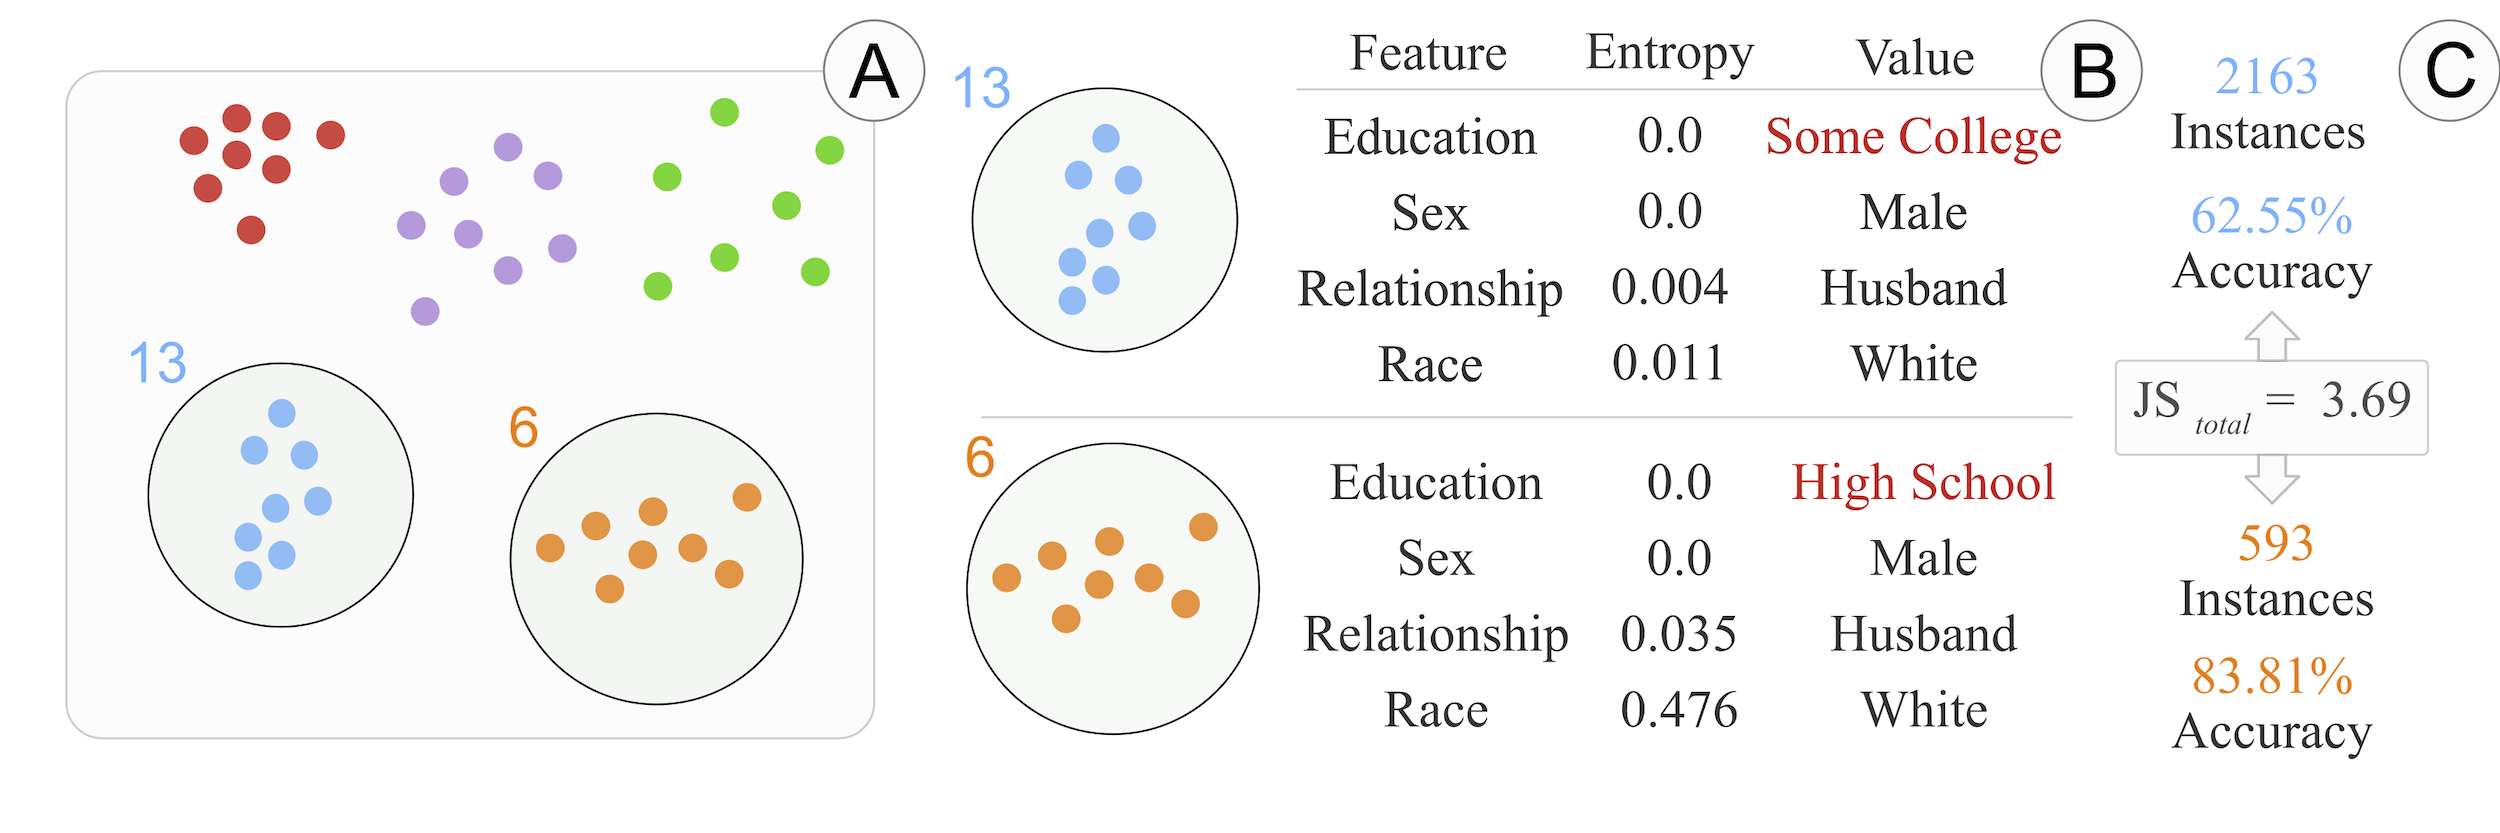Click the blue cluster beside the Education Some College row
Screen dimensions: 2500x833
coord(1104,220)
